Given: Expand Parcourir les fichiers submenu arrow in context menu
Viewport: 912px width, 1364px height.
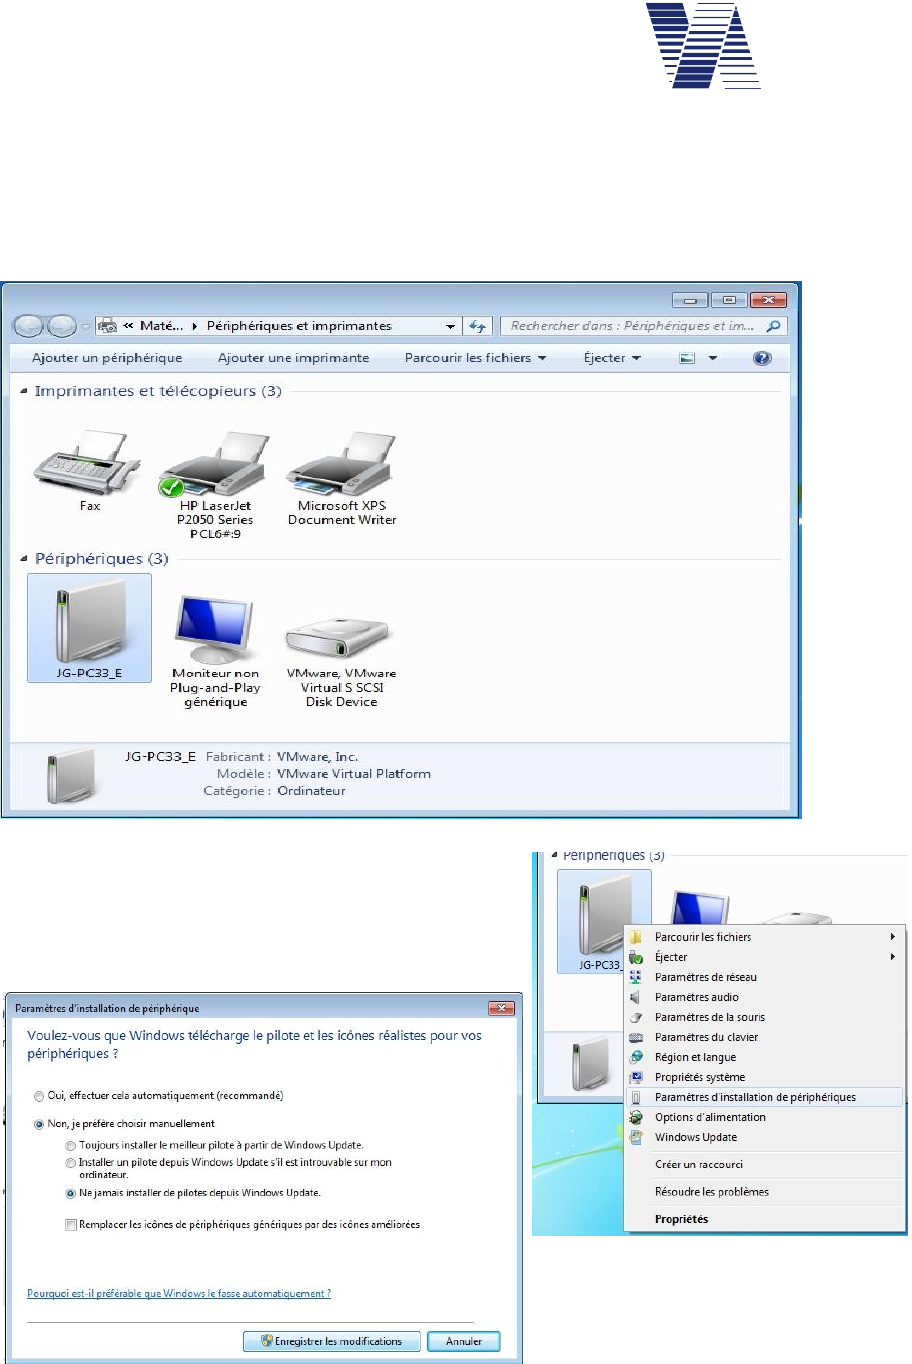Looking at the screenshot, I should [893, 937].
